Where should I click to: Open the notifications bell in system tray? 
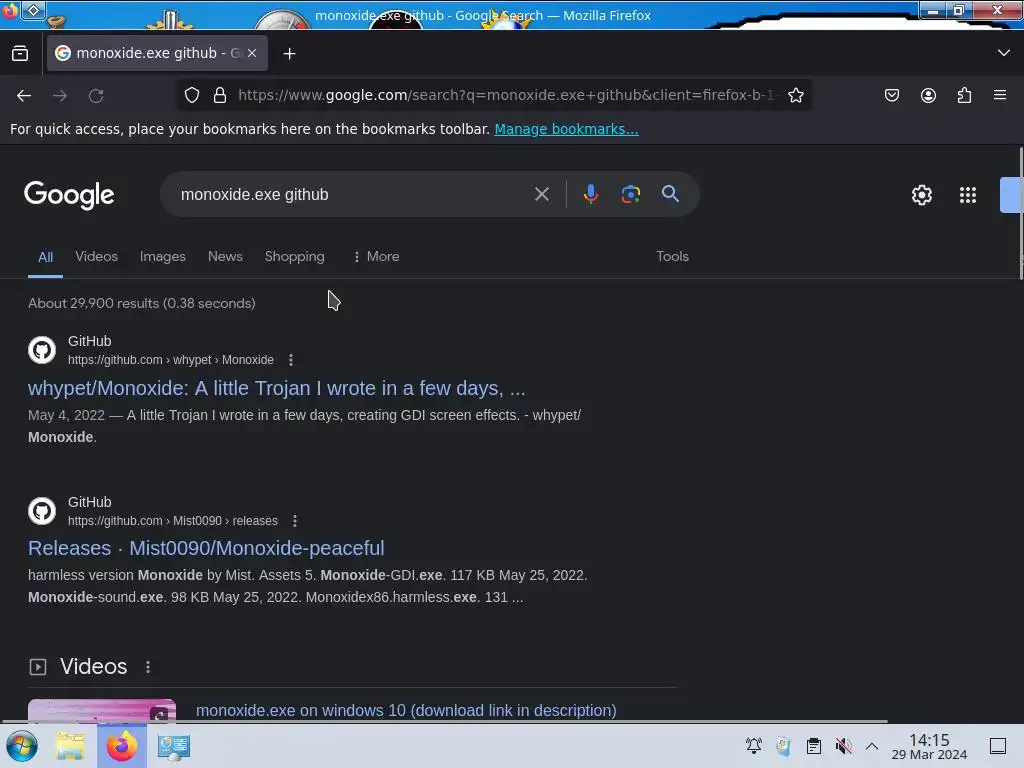(754, 746)
